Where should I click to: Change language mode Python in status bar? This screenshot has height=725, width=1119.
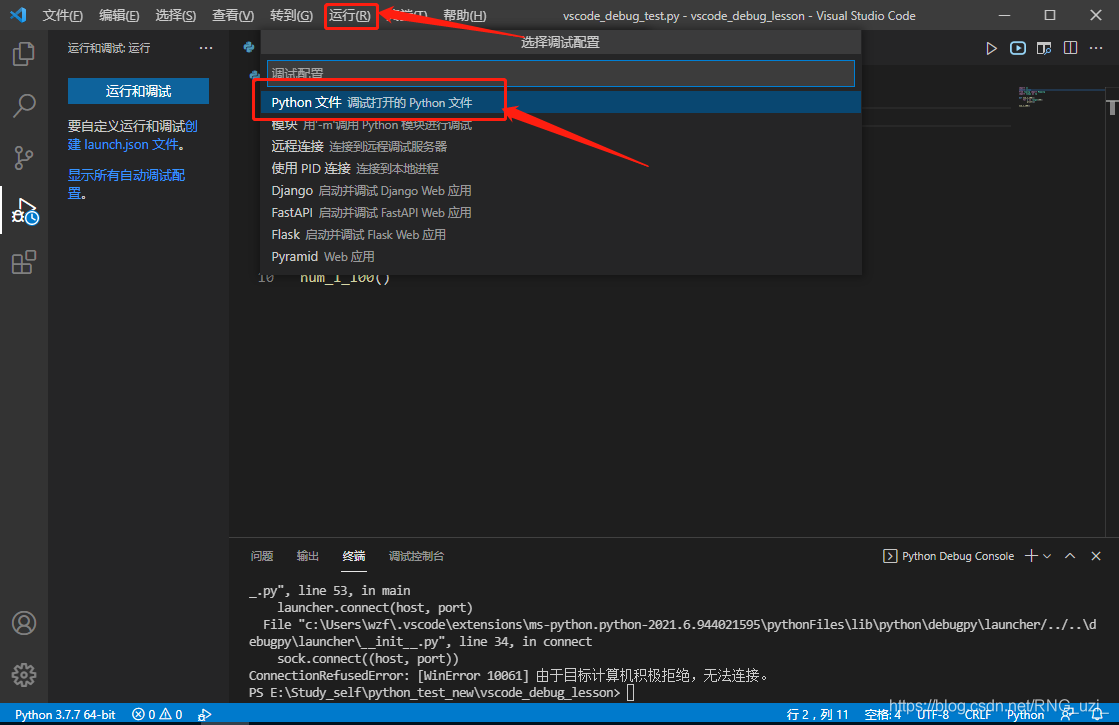(x=1025, y=714)
